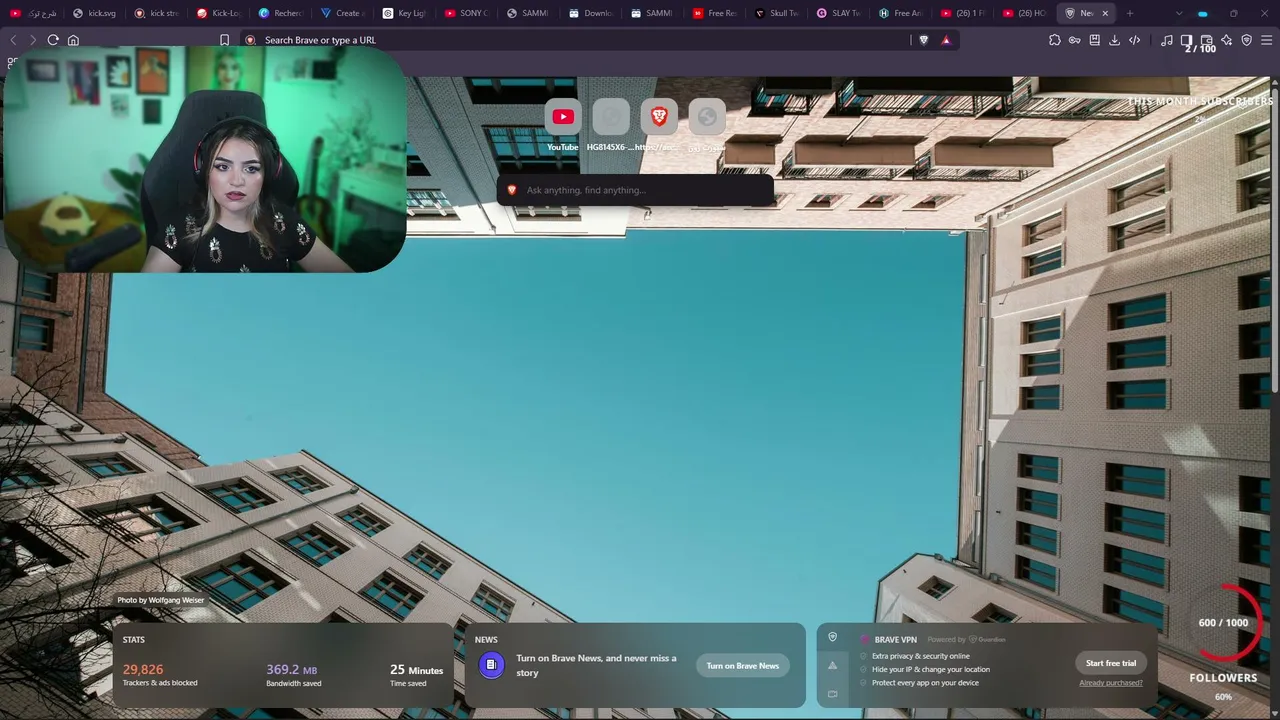1280x720 pixels.
Task: Close the current New Tab
Action: (x=1105, y=13)
